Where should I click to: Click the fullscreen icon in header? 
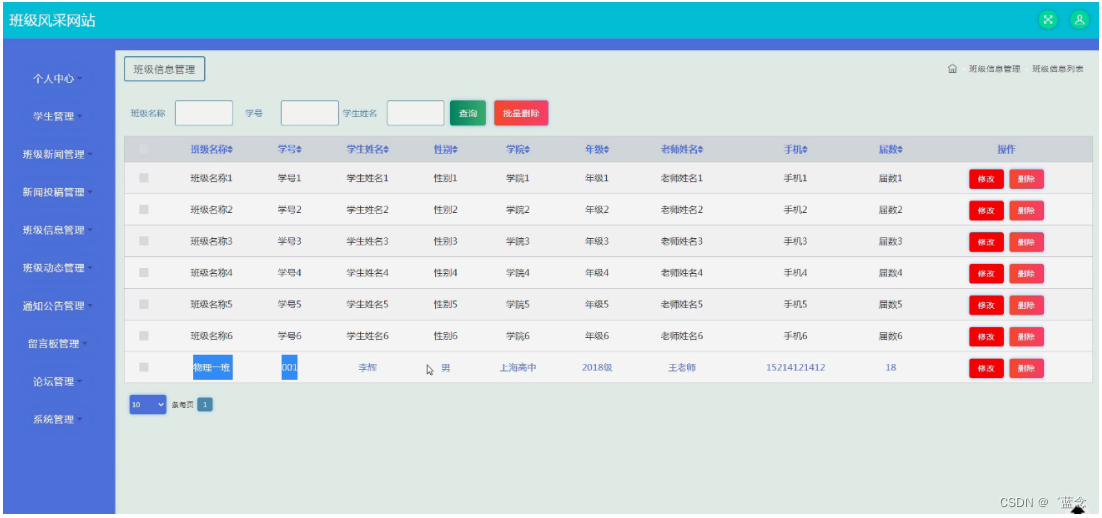[x=1048, y=20]
